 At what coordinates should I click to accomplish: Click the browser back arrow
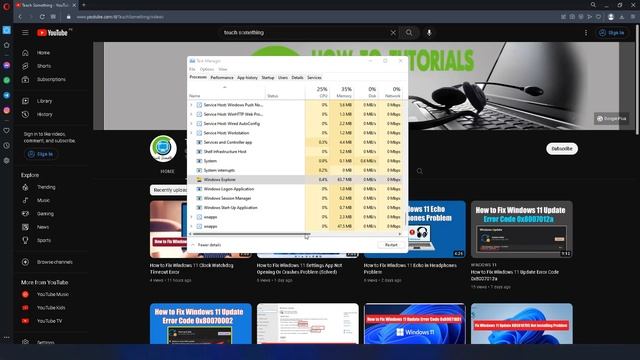pyautogui.click(x=20, y=17)
